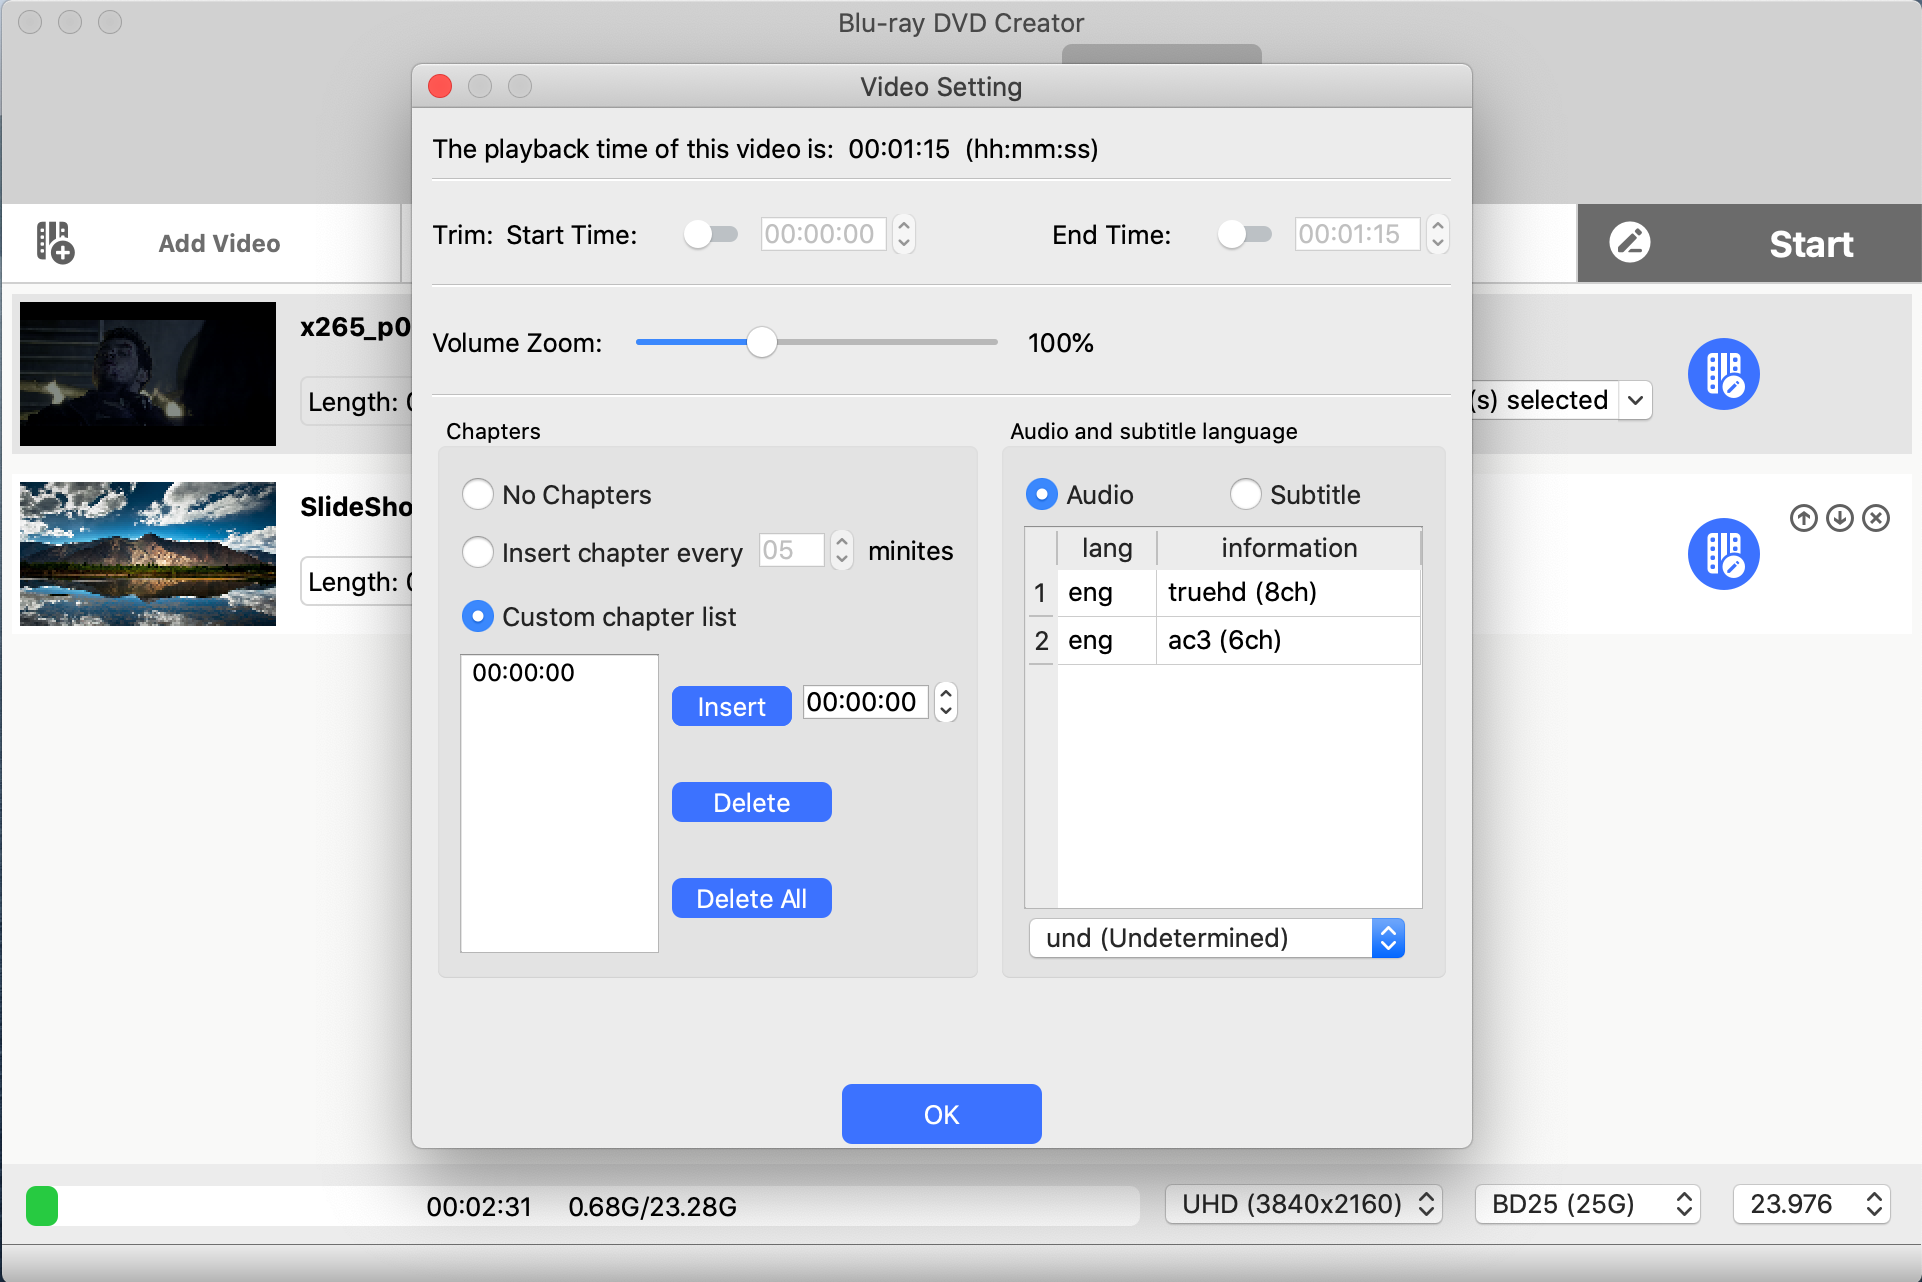Open video settings for the x265 video

[x=1723, y=374]
